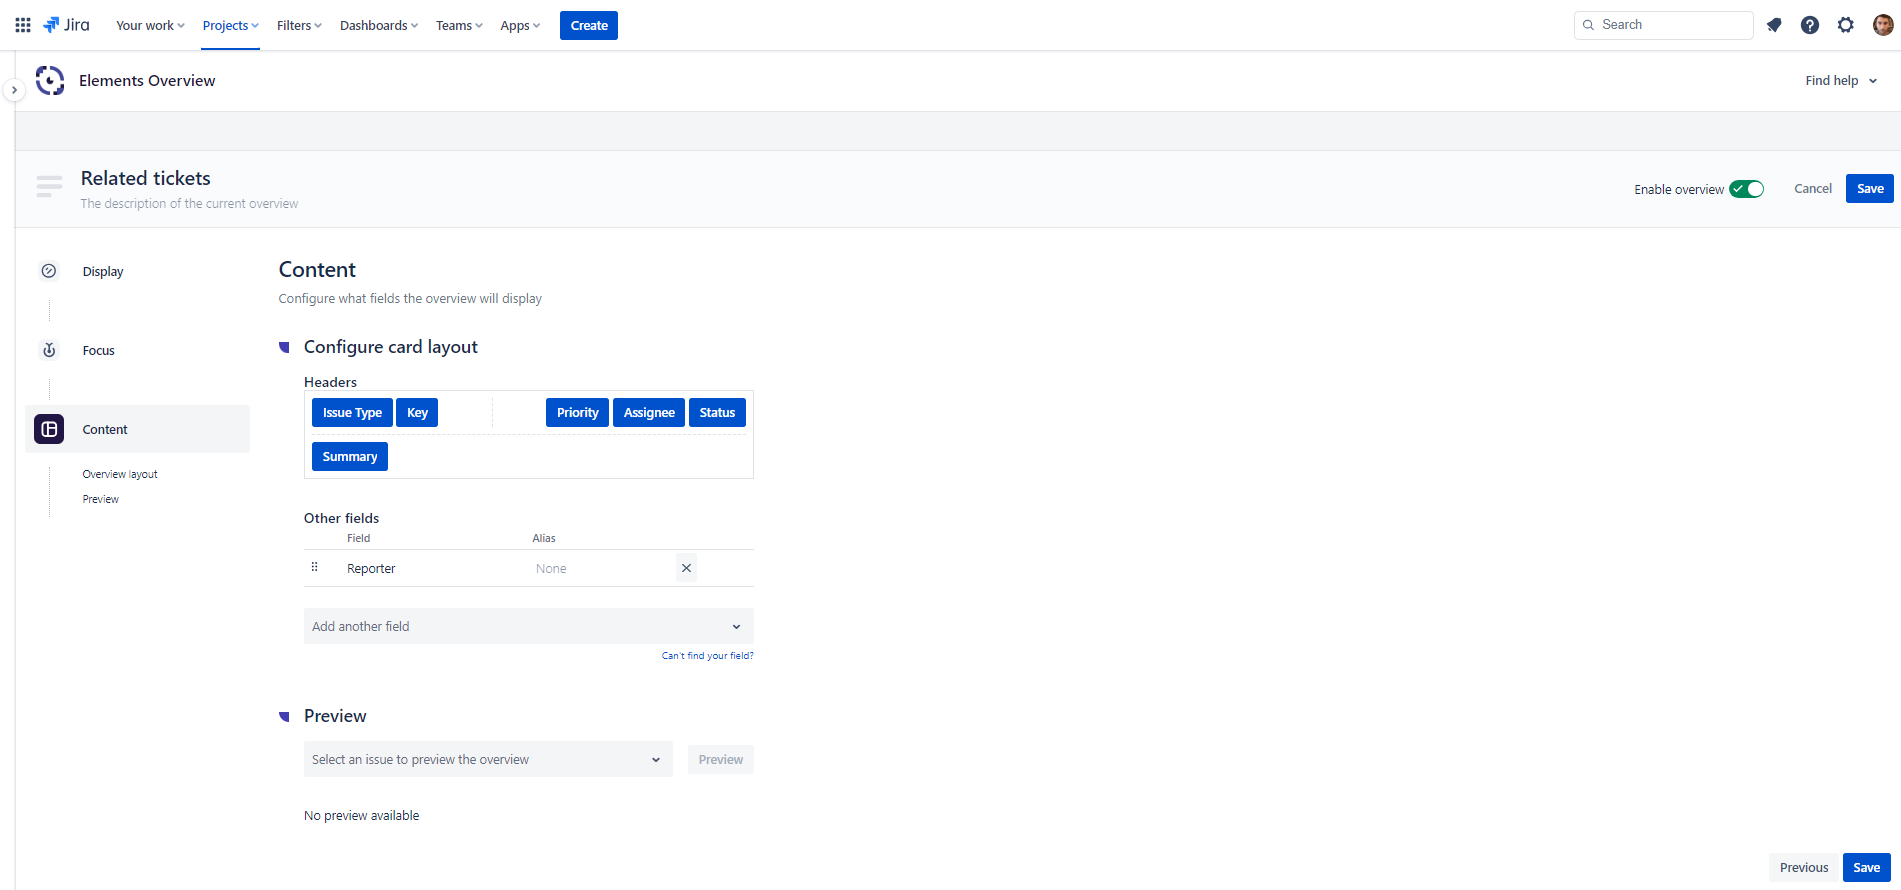Expand the collapsed sidebar arrow
The width and height of the screenshot is (1901, 890).
click(14, 90)
